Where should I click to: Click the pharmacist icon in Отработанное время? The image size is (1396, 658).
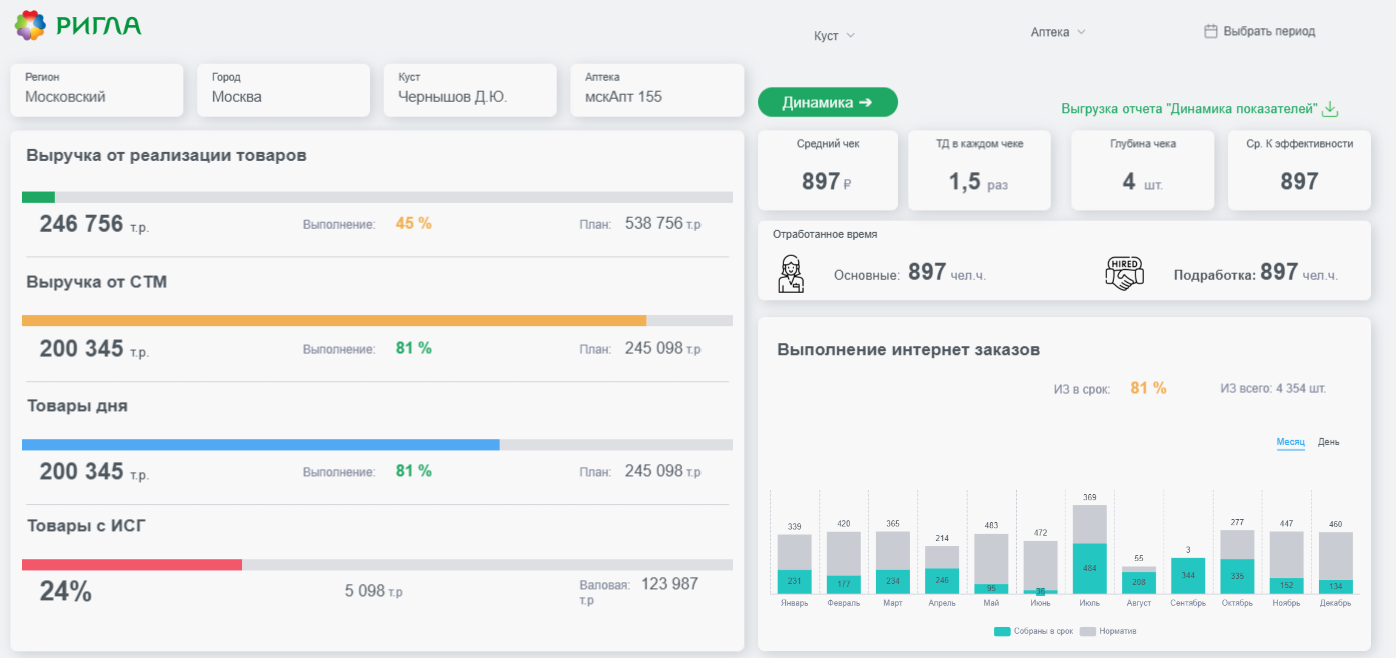click(791, 273)
